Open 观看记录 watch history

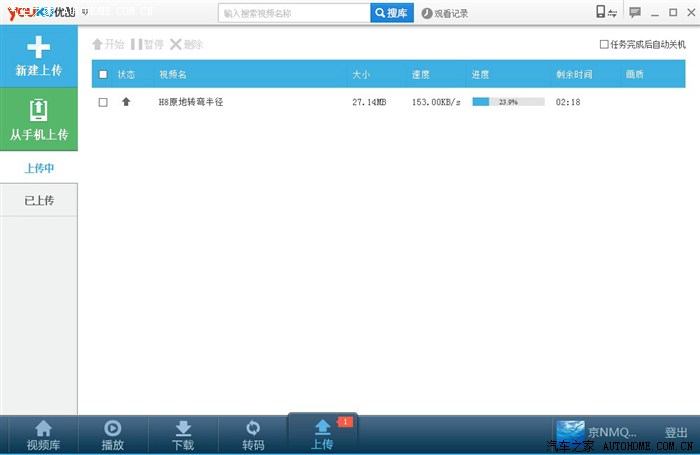(x=445, y=14)
